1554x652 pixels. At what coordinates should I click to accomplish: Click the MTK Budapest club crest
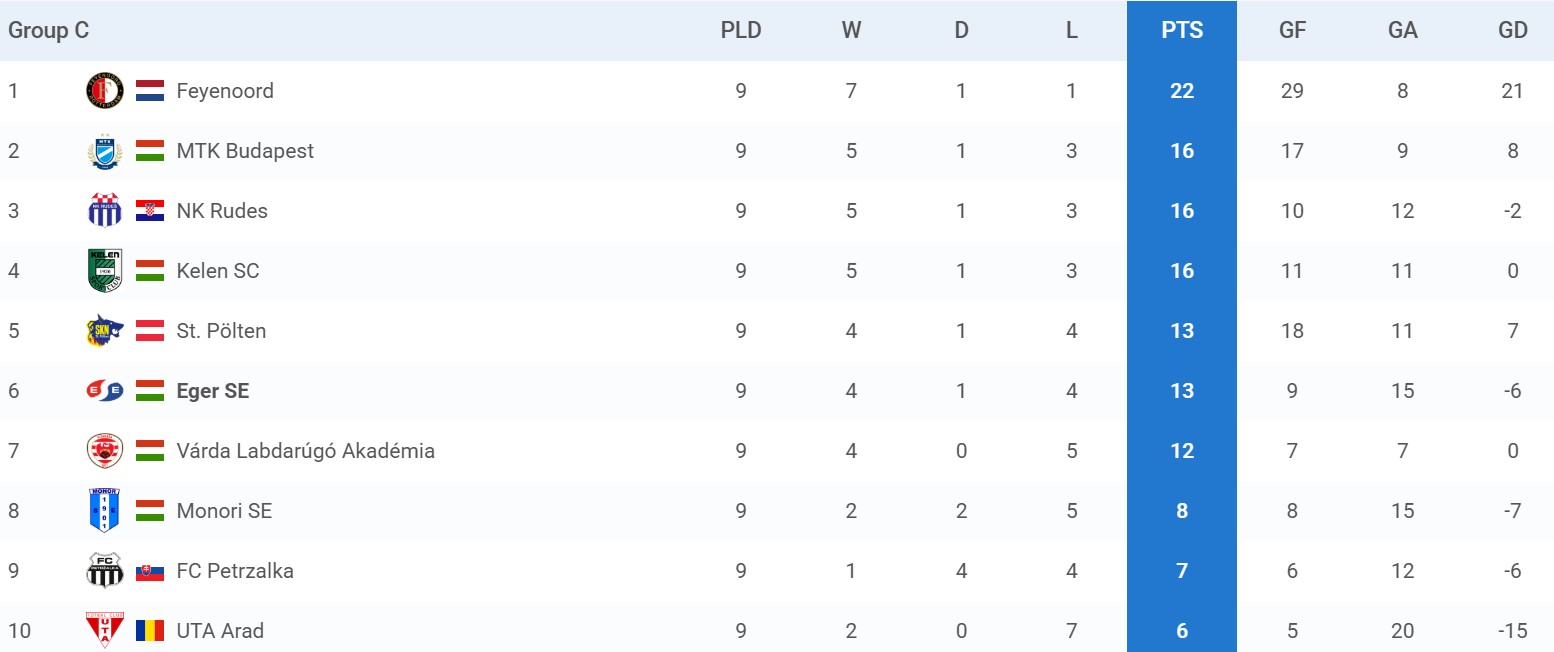point(104,151)
